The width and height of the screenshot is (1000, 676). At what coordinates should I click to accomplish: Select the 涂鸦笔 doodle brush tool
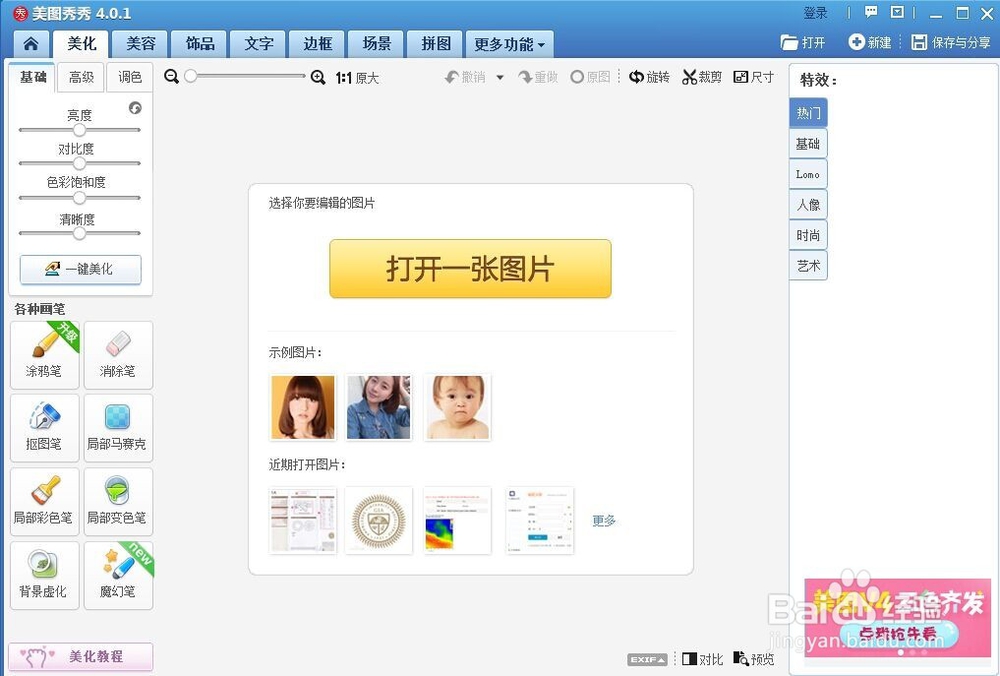point(45,355)
